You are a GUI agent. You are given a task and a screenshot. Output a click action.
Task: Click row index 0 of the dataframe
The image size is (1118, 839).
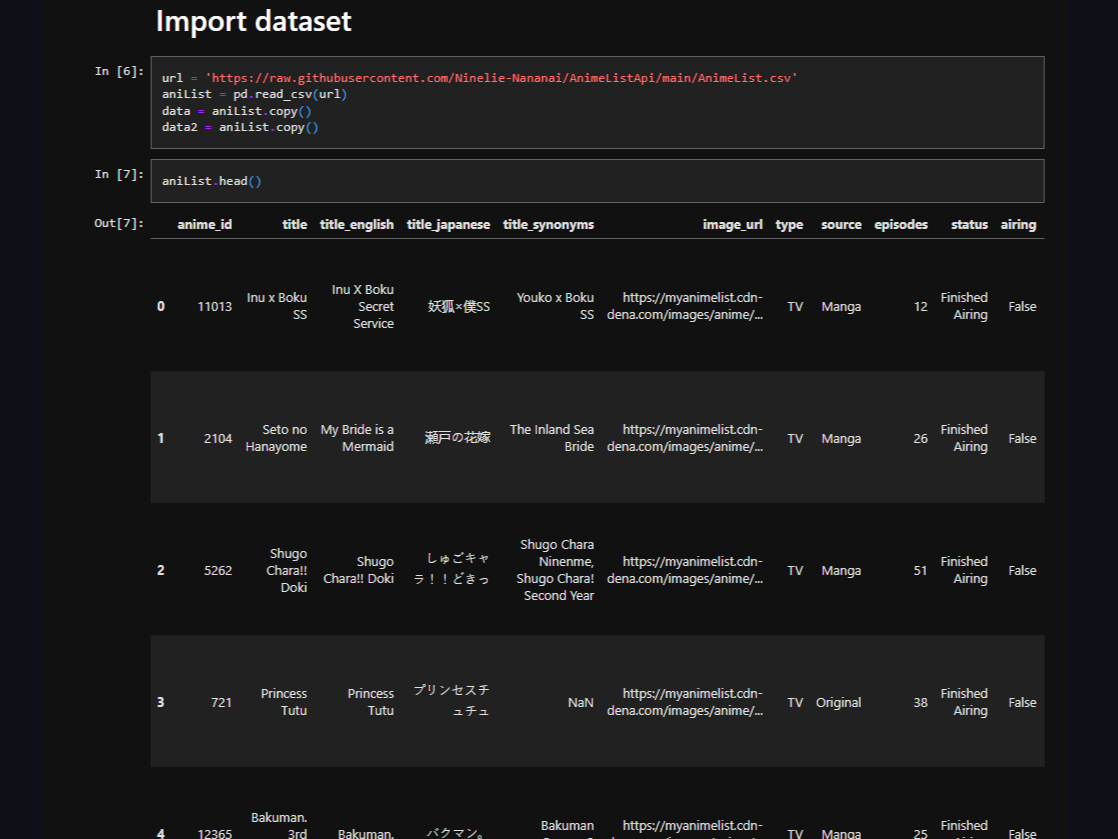click(x=160, y=307)
